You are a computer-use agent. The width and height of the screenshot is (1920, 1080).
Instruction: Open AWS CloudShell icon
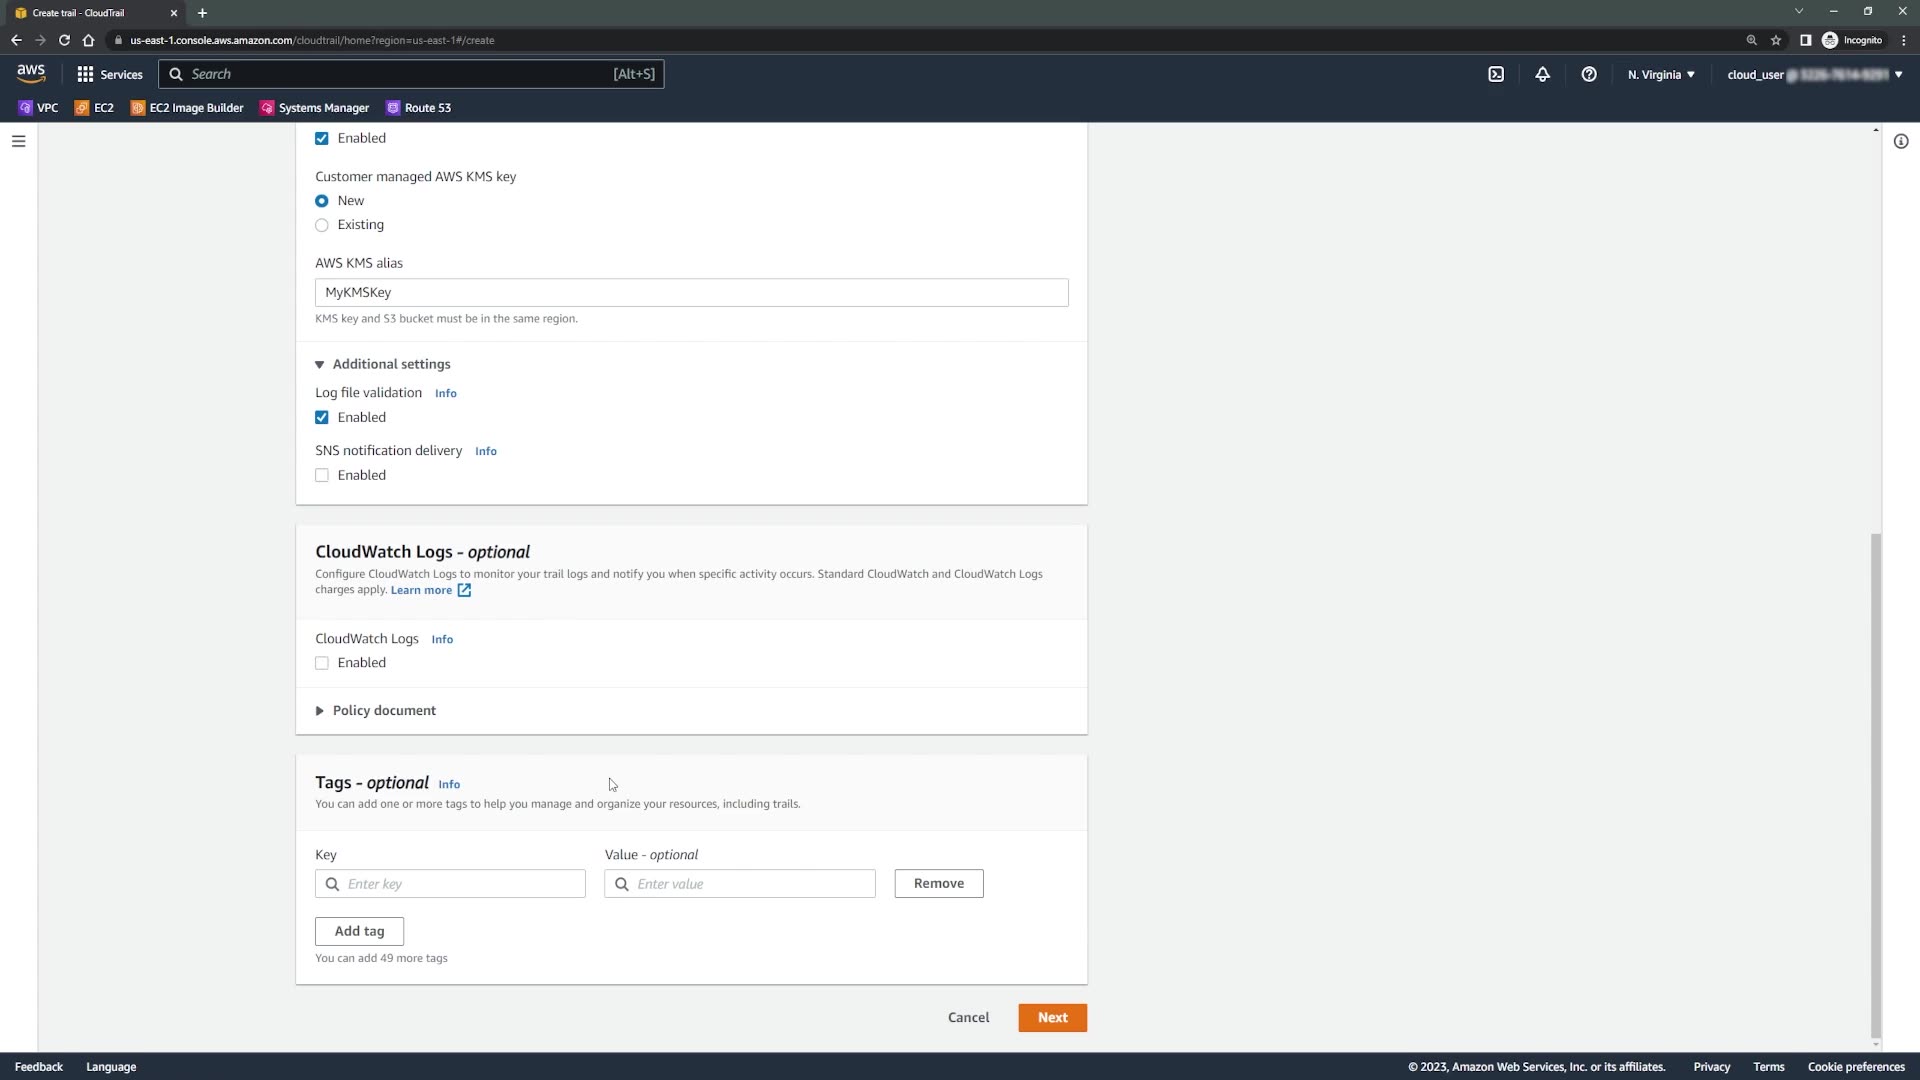pos(1496,74)
